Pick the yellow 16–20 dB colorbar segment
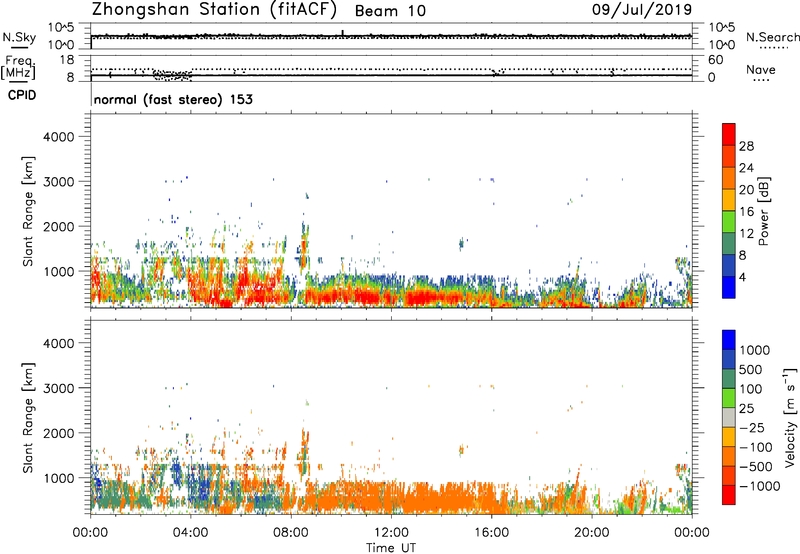The image size is (800, 554). tap(729, 200)
